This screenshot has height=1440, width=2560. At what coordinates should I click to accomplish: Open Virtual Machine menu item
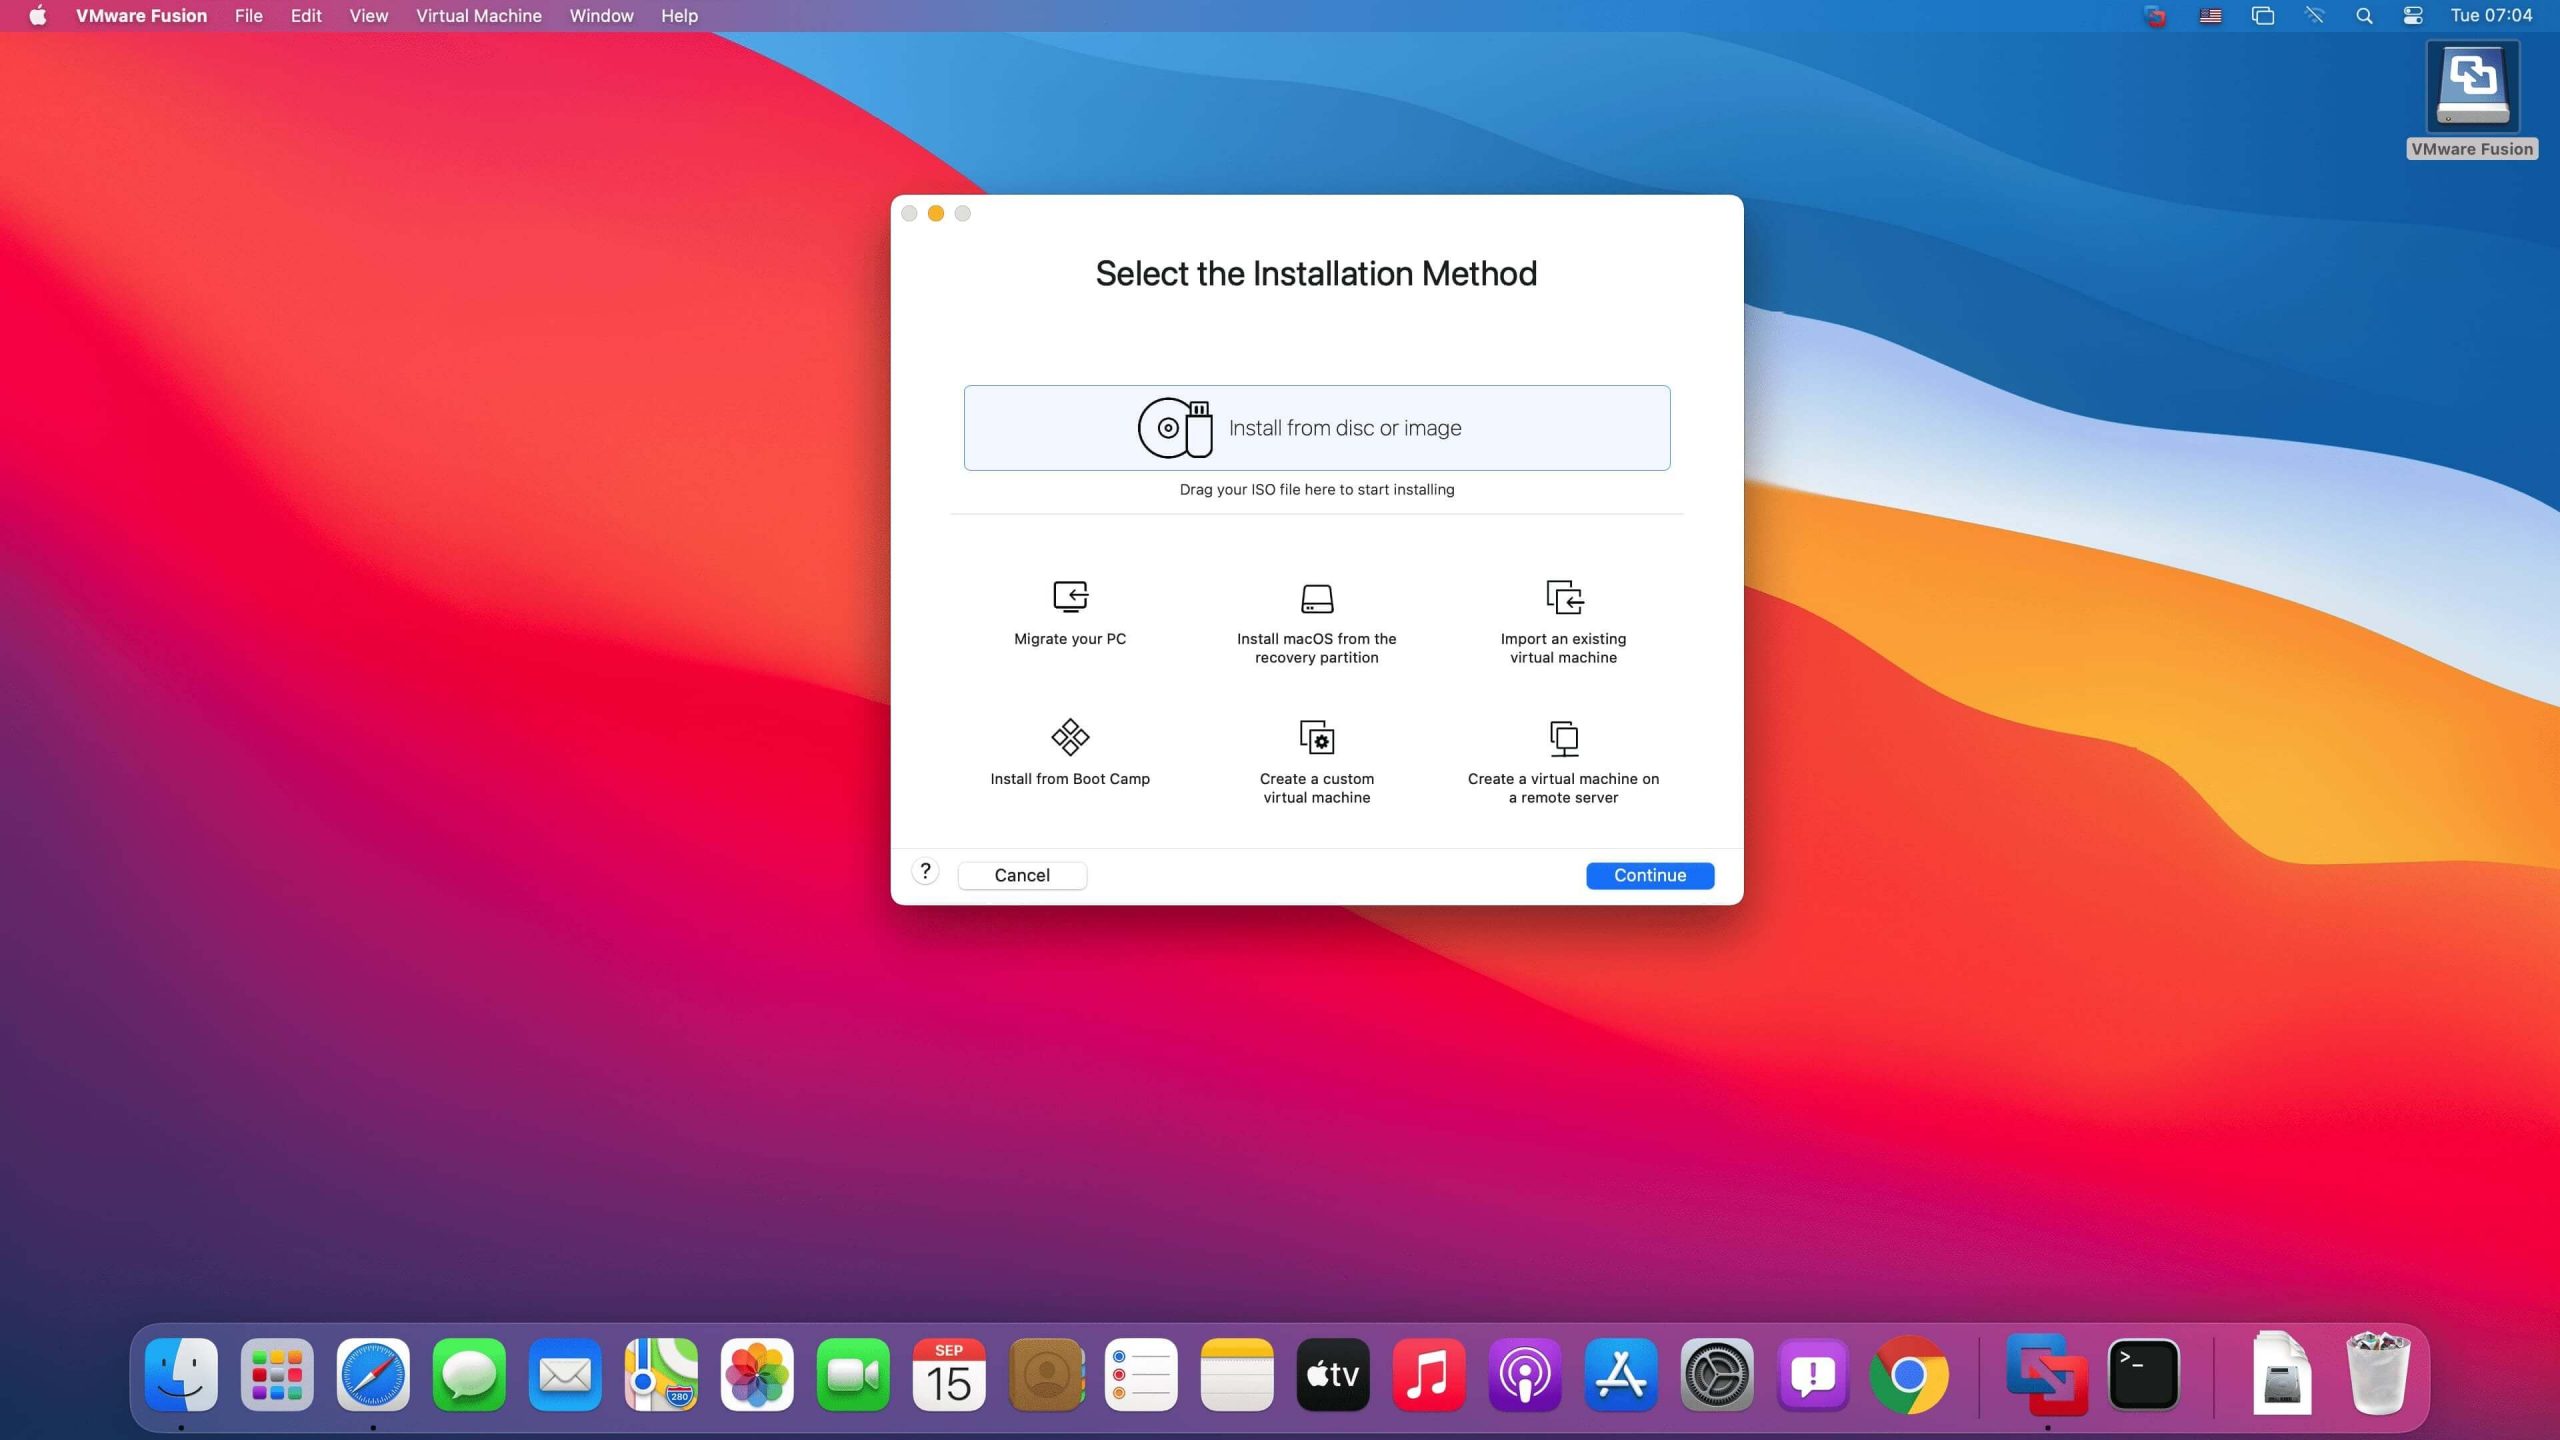click(x=476, y=14)
